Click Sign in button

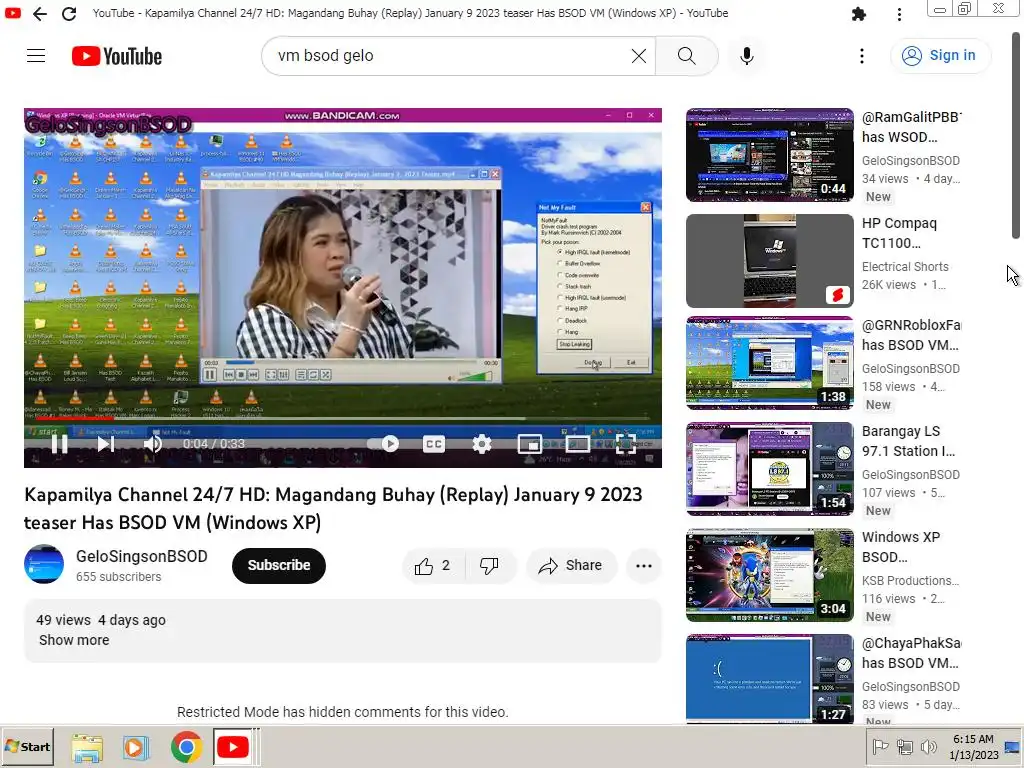[940, 56]
